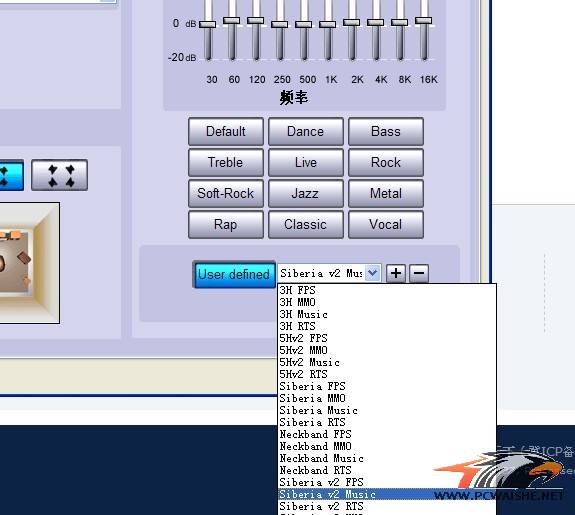575x515 pixels.
Task: Select 3H FPS from the list
Action: tap(387, 290)
